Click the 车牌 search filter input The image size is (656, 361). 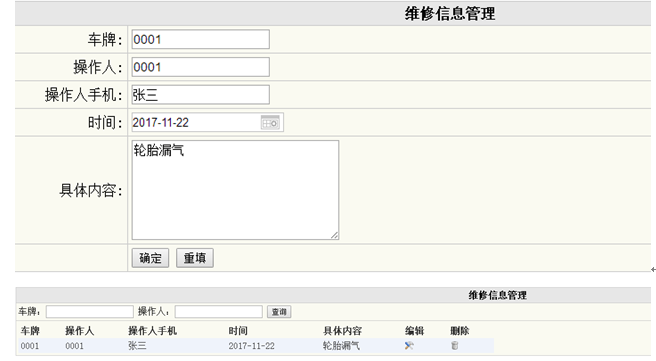point(90,312)
